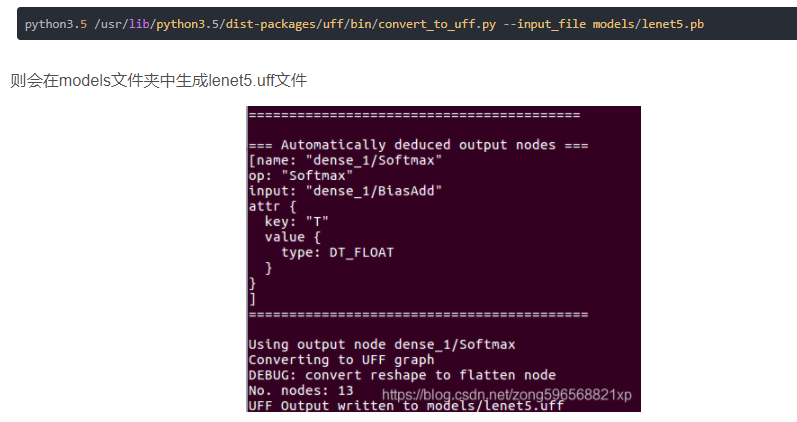The image size is (797, 422).
Task: Click the terminal output screenshot image
Action: coord(443,258)
